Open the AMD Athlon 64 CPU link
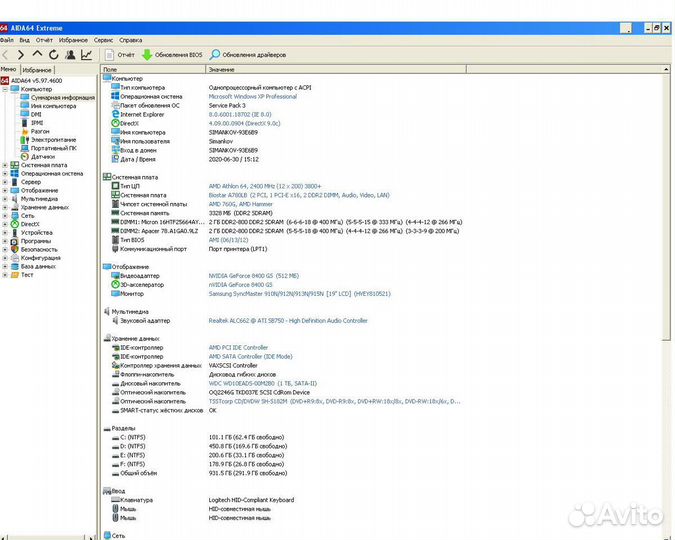This screenshot has height=540, width=675. pos(265,186)
